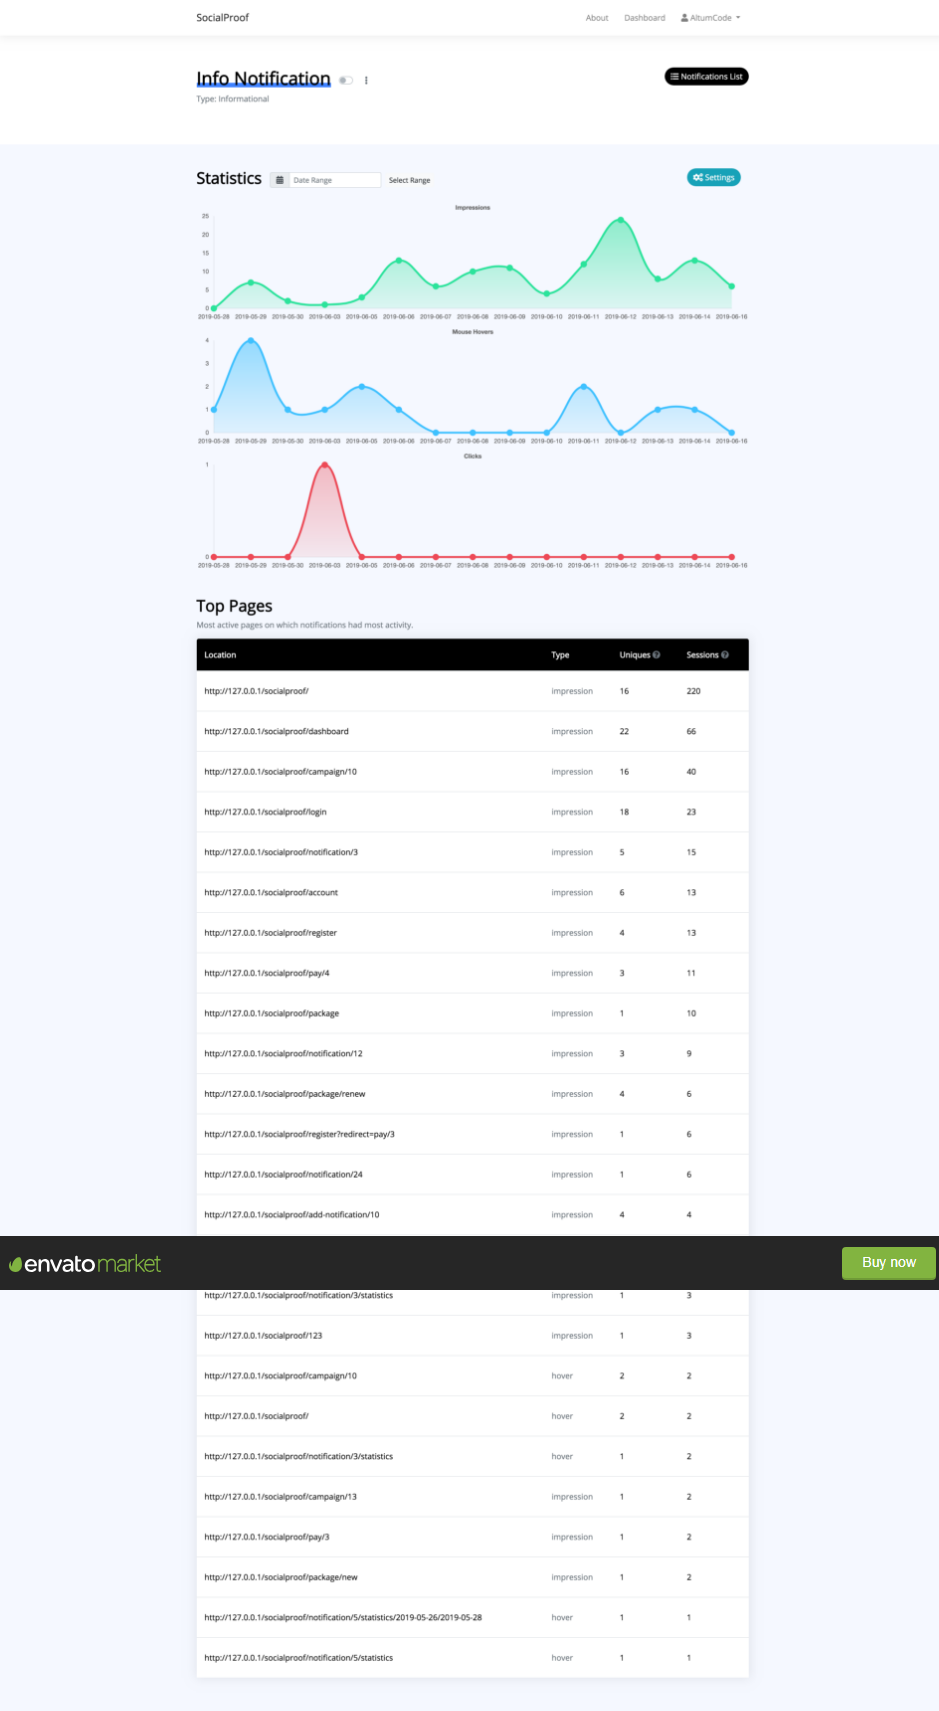939x1711 pixels.
Task: Toggle the Info Notification enable switch
Action: (x=346, y=80)
